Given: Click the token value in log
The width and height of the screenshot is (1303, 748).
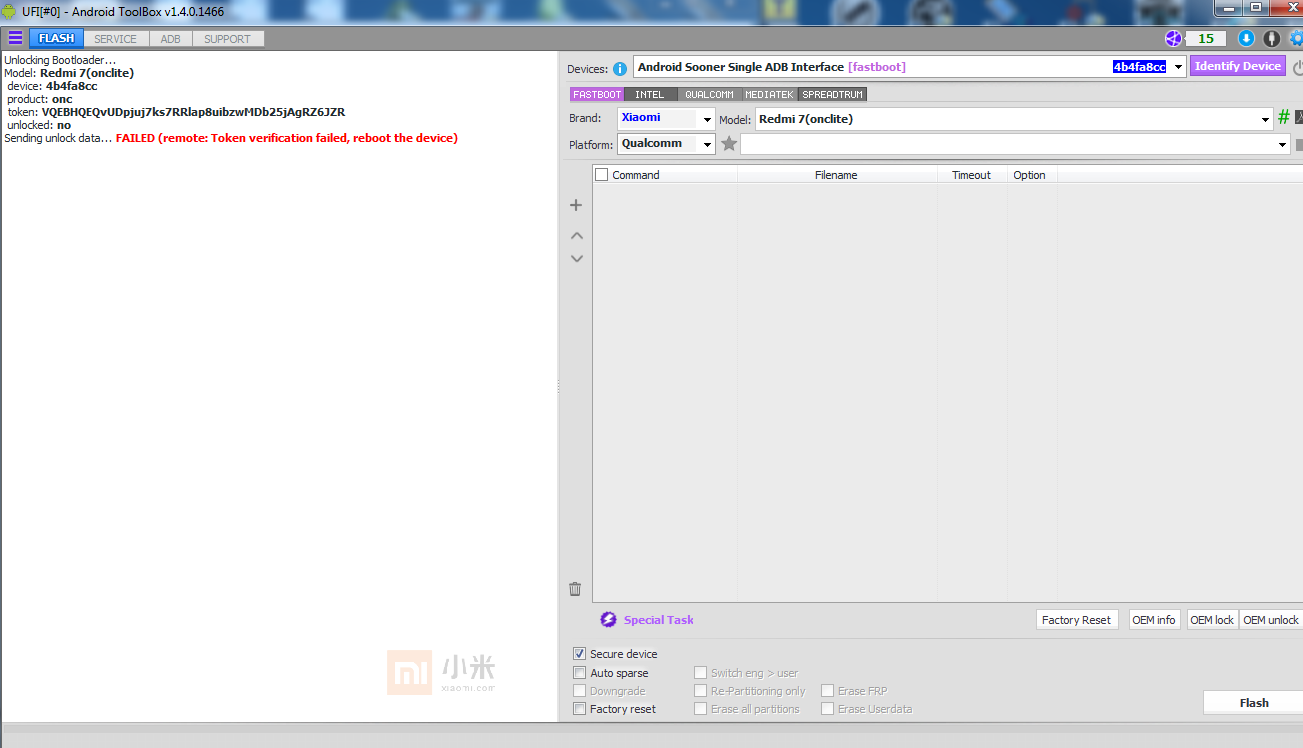Looking at the screenshot, I should (x=193, y=112).
